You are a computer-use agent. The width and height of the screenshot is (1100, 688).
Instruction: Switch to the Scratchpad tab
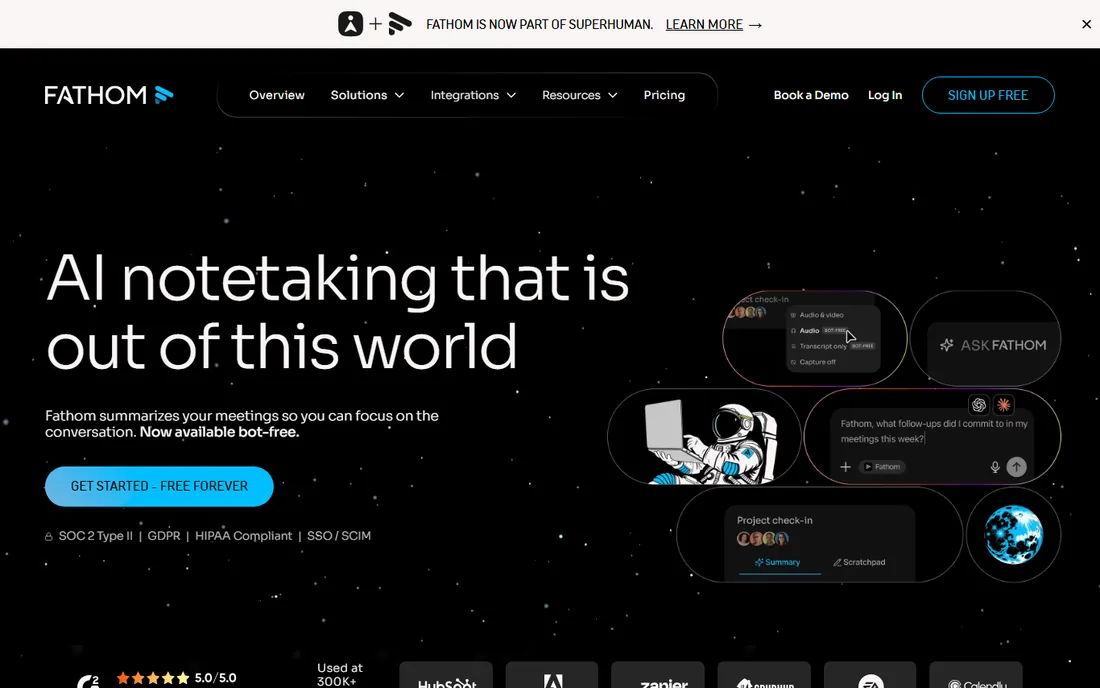(859, 562)
